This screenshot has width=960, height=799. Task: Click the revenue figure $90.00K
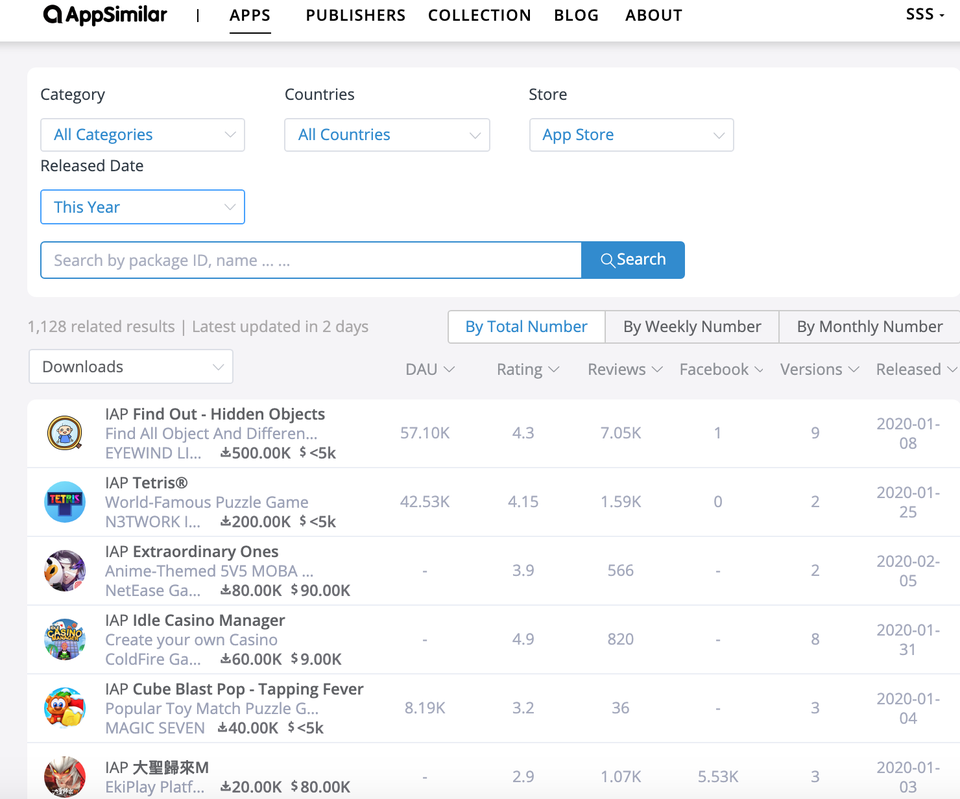[x=321, y=590]
